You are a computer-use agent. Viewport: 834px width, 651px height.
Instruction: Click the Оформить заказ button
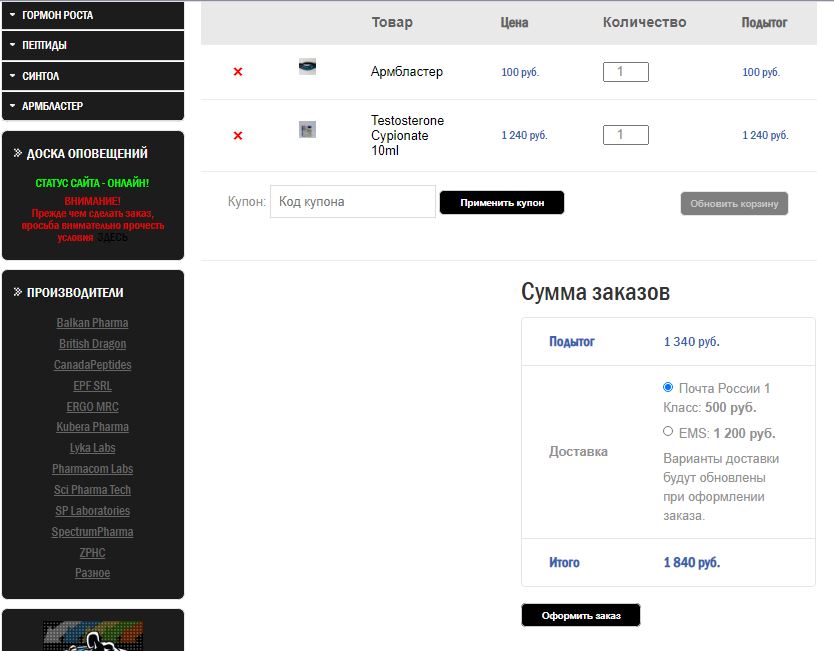(581, 616)
